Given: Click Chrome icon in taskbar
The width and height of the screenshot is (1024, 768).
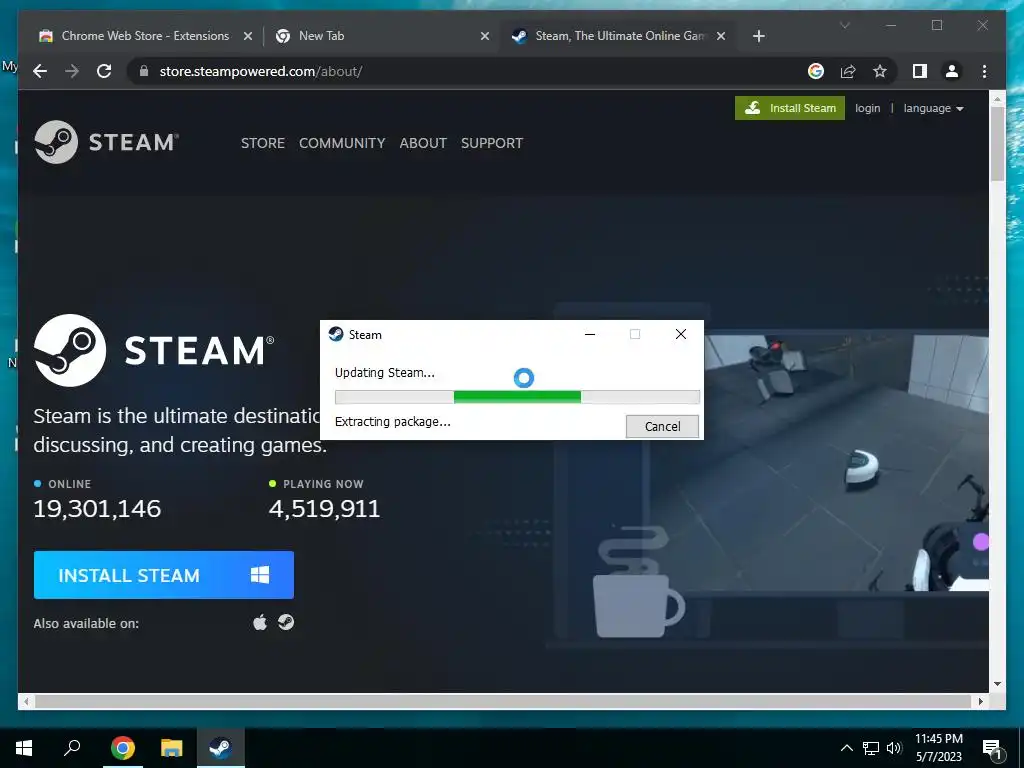Looking at the screenshot, I should (122, 748).
